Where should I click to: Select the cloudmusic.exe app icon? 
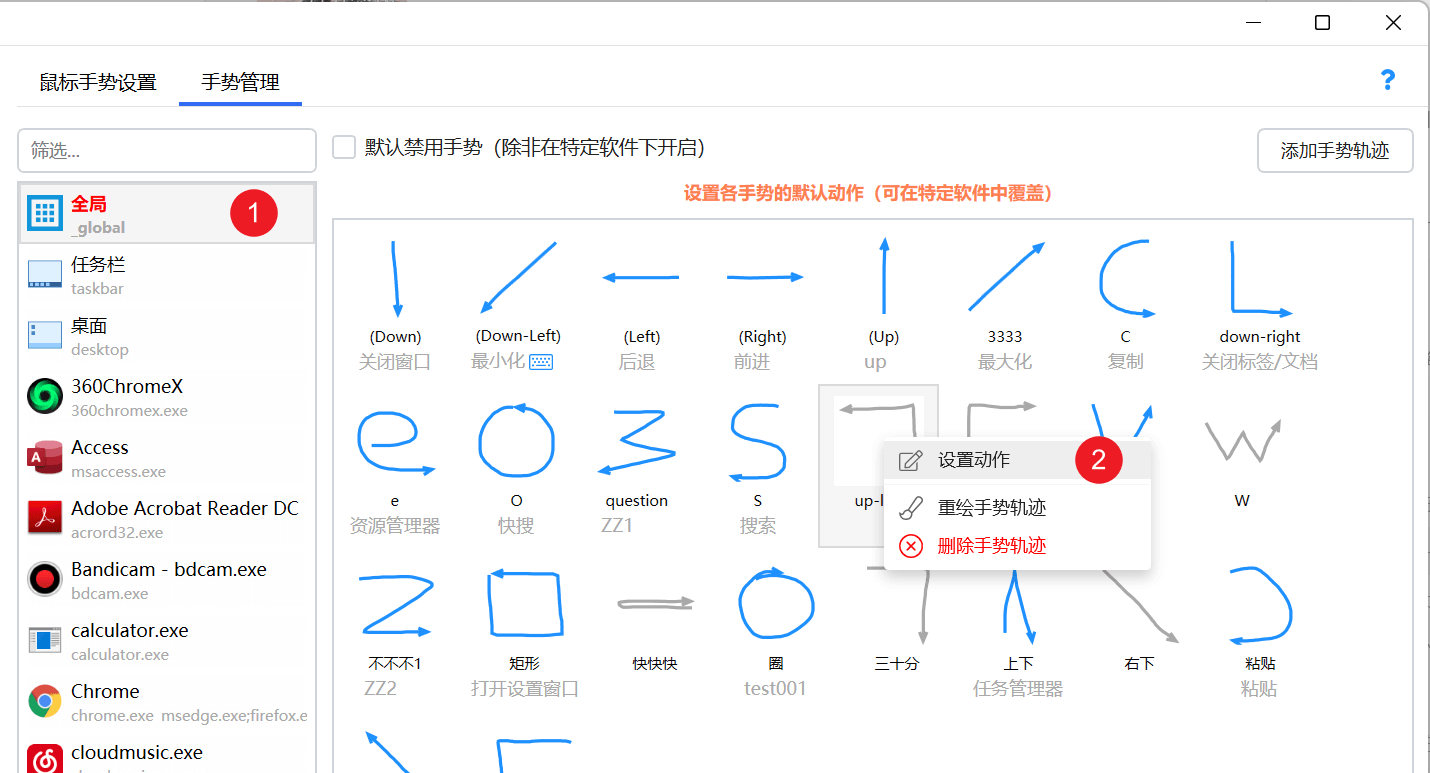(x=45, y=760)
